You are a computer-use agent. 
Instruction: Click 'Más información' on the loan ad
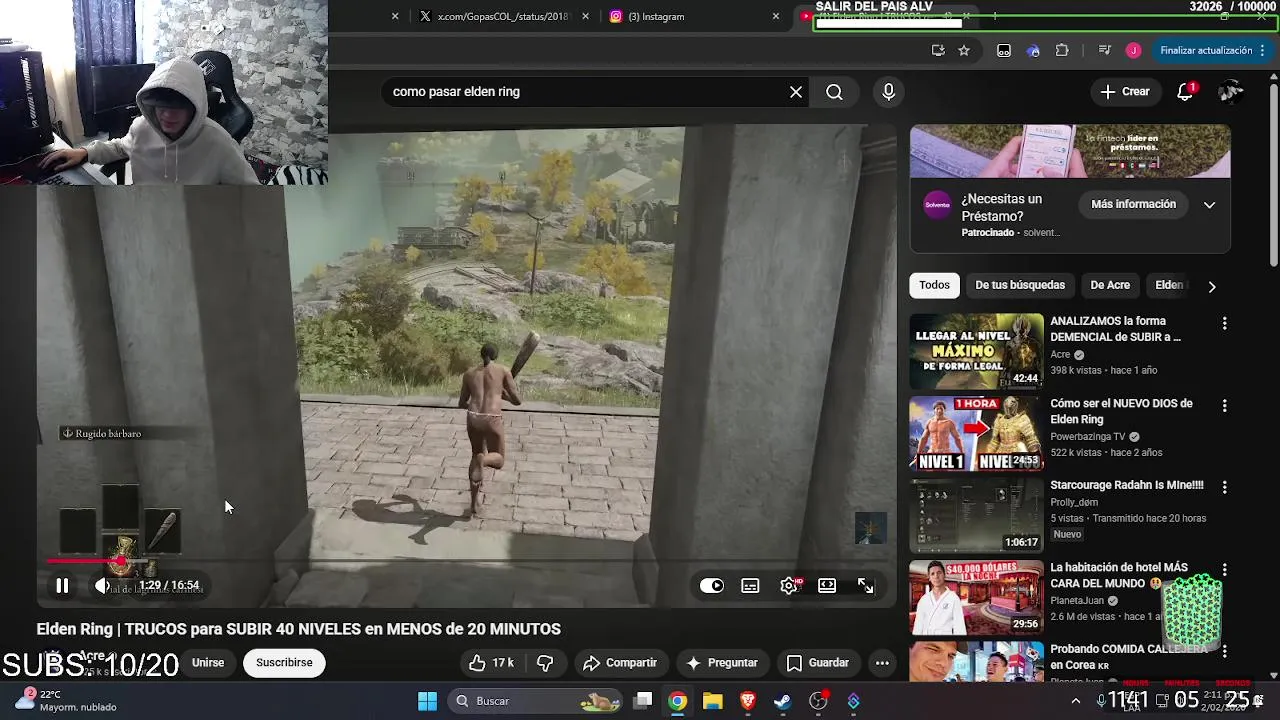point(1133,204)
